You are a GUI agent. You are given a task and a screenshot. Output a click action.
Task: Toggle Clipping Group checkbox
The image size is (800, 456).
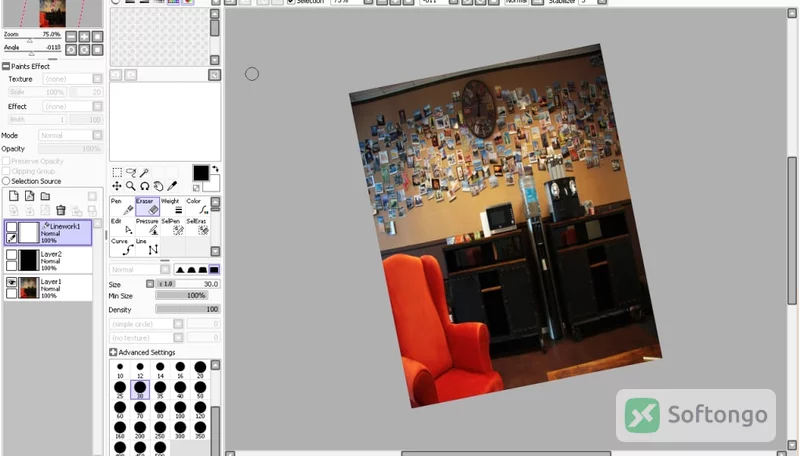tap(6, 171)
